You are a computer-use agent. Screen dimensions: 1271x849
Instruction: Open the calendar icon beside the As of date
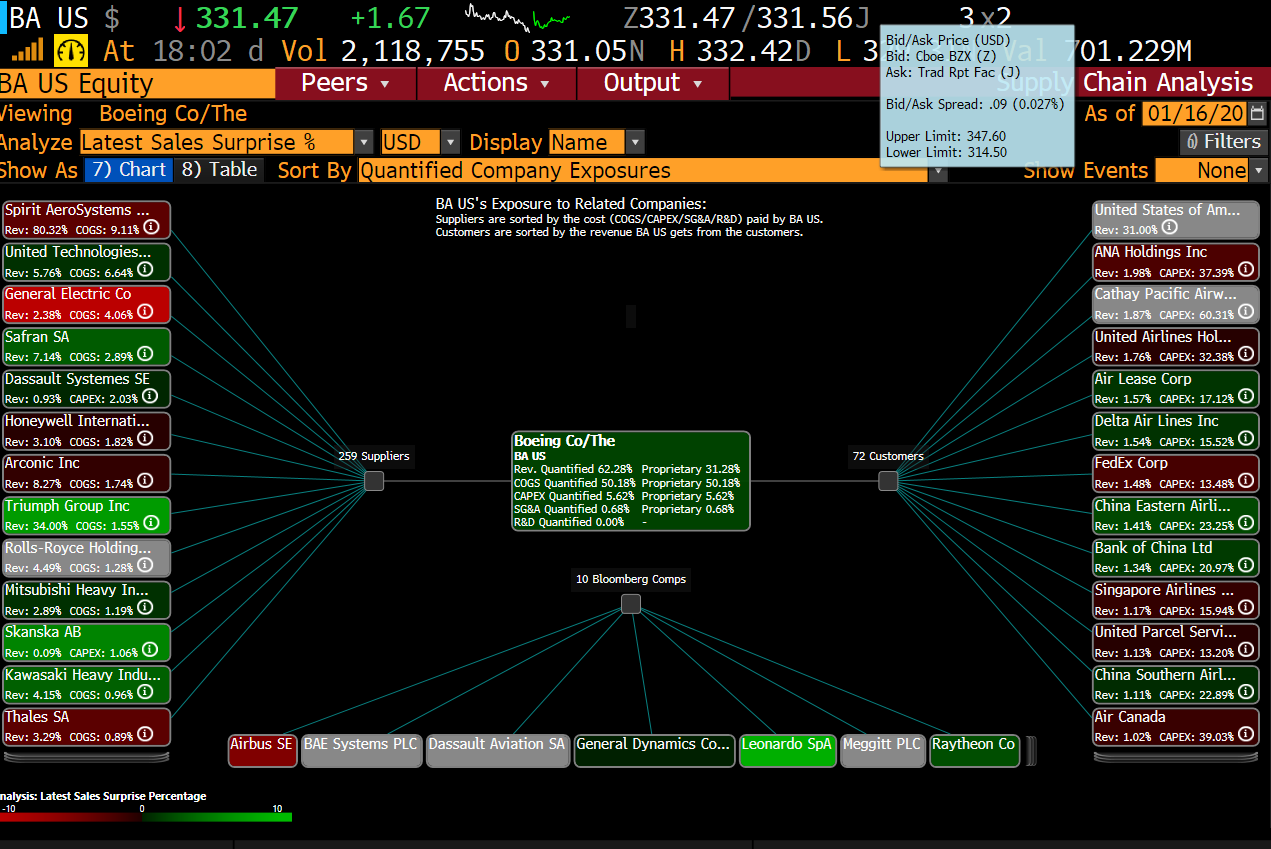coord(1257,114)
